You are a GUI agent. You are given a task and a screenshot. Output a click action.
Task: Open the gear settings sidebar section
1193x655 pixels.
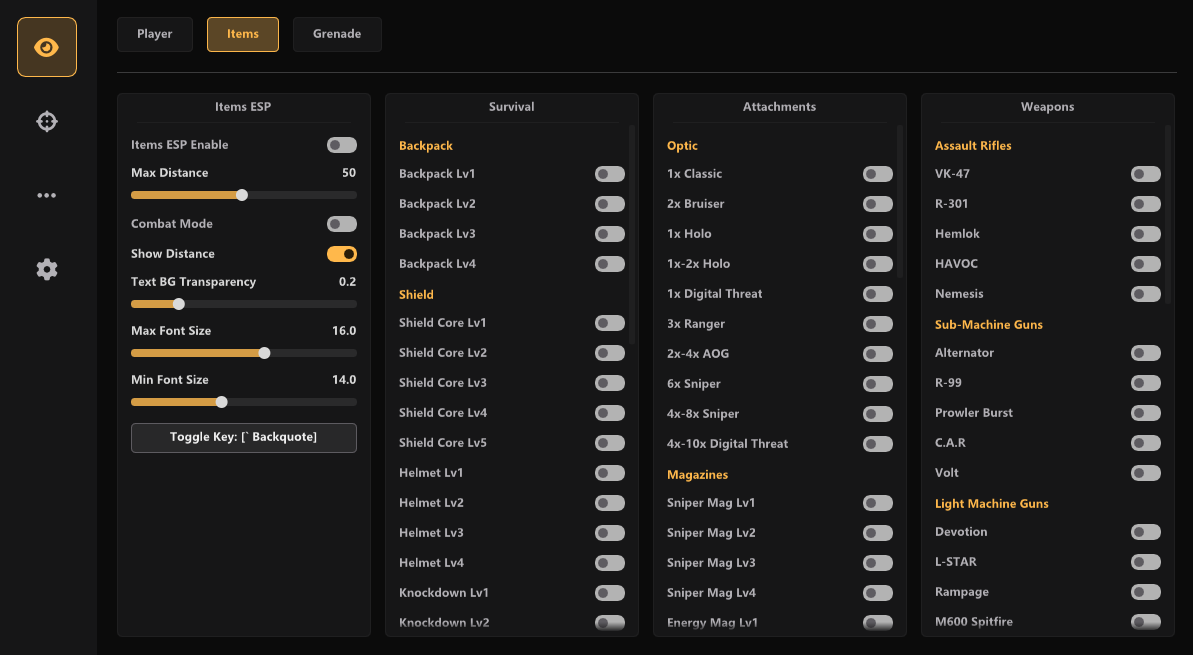click(x=46, y=269)
